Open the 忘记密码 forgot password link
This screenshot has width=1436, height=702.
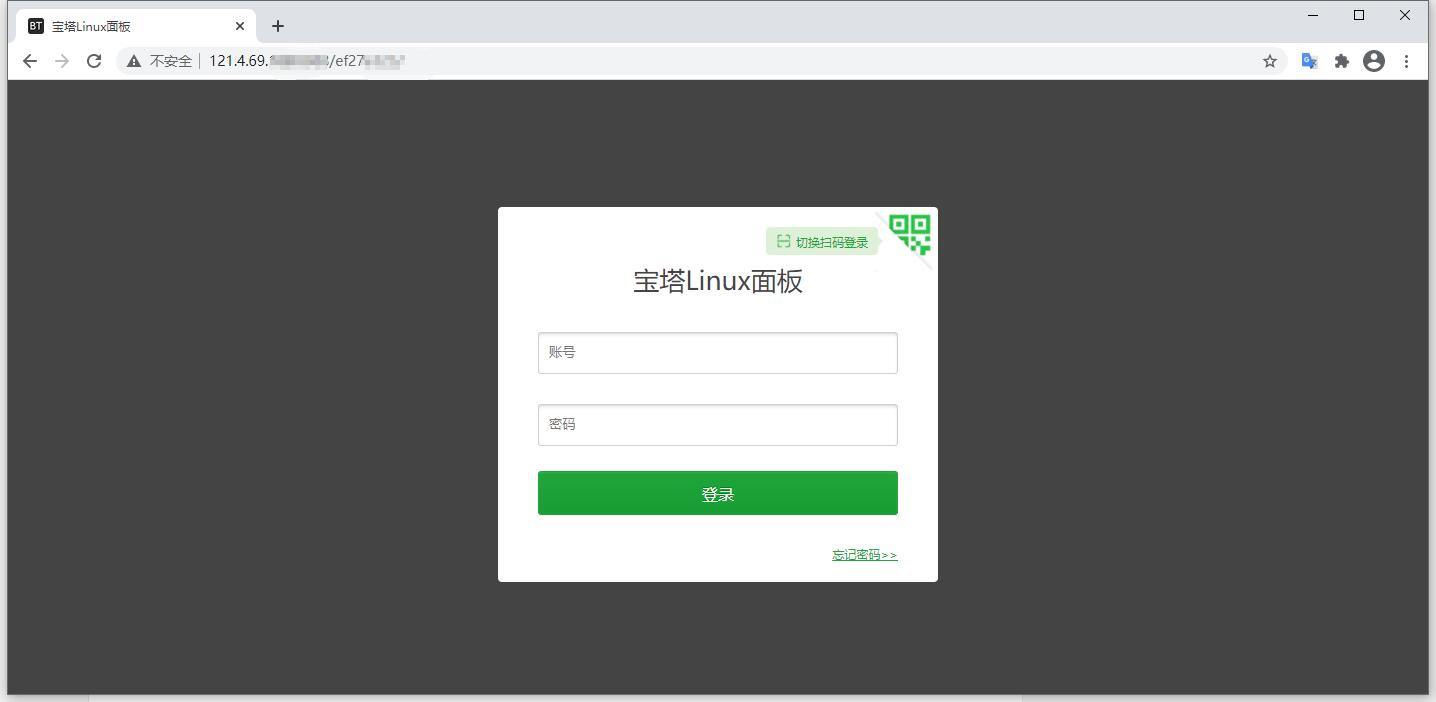click(x=865, y=555)
